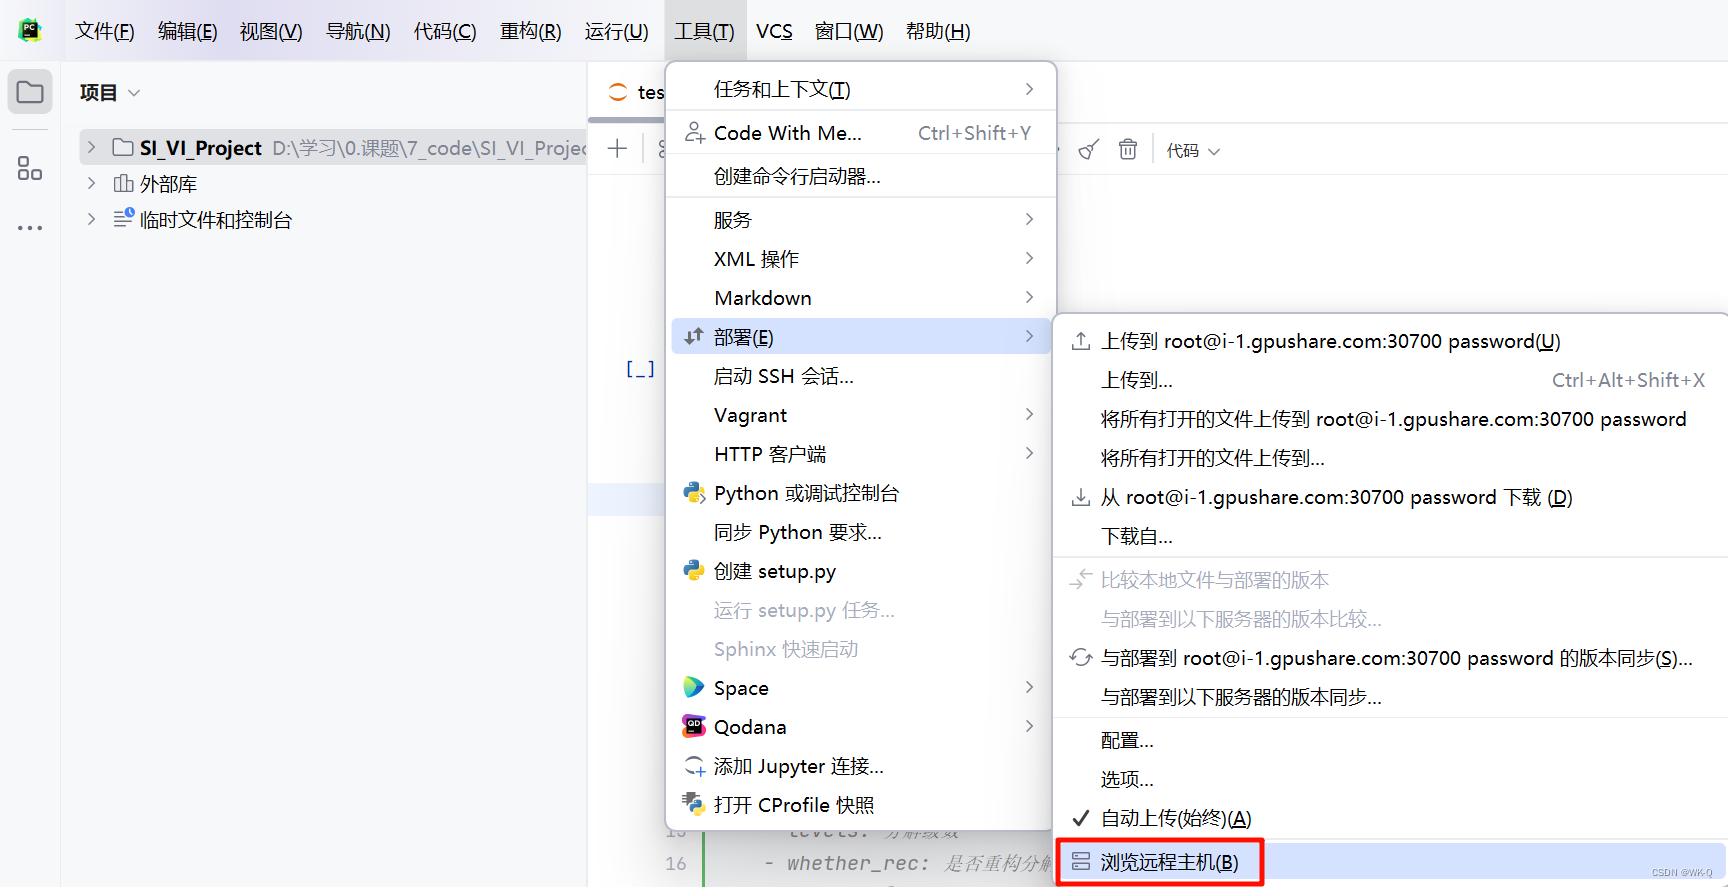Open the 重构 menu
1728x887 pixels.
coord(531,31)
